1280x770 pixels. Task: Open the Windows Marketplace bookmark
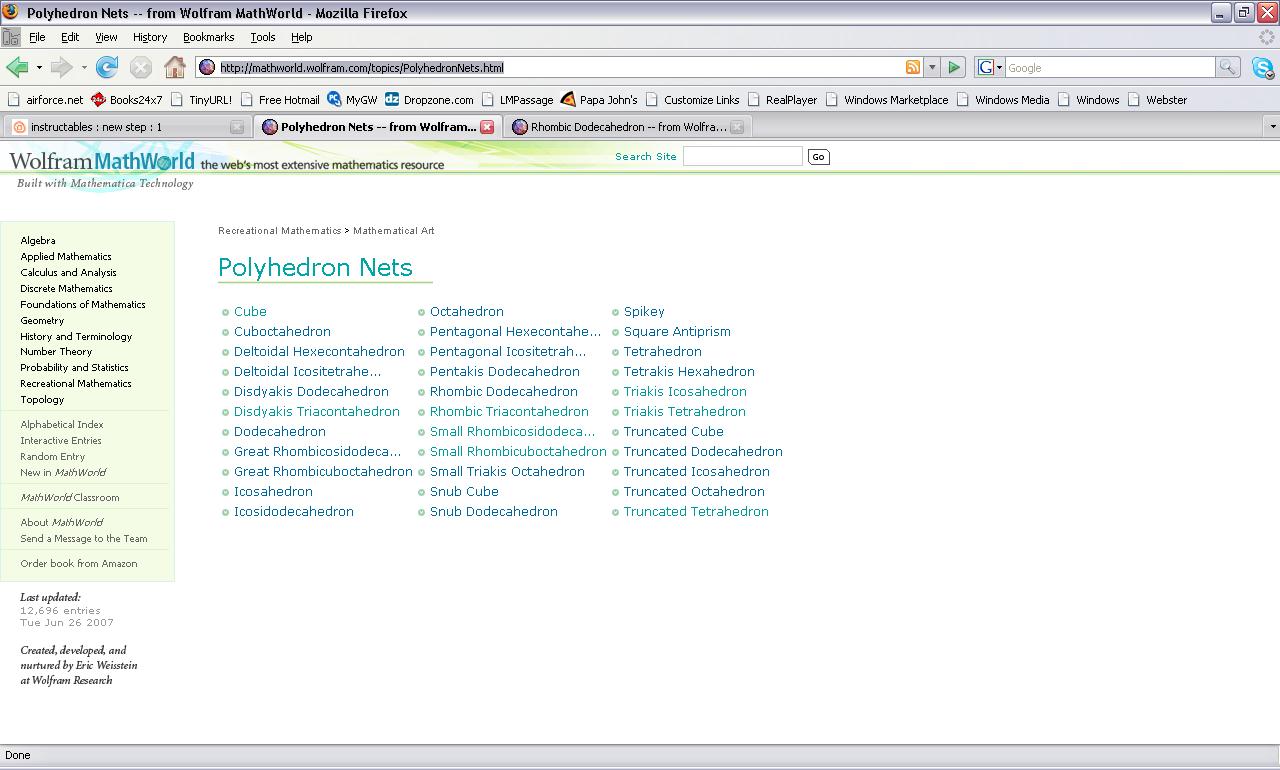(x=887, y=100)
